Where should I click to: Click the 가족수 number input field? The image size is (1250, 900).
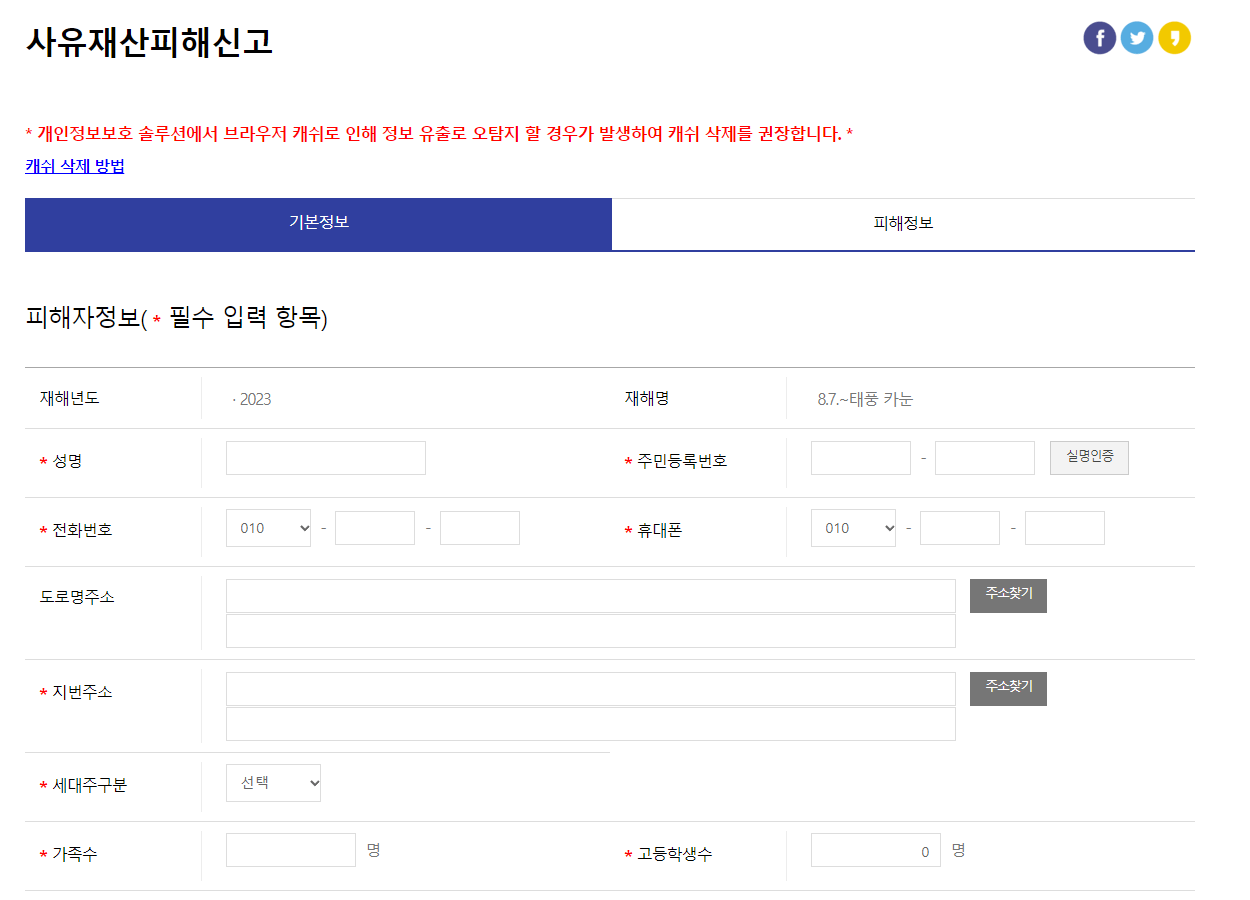290,849
